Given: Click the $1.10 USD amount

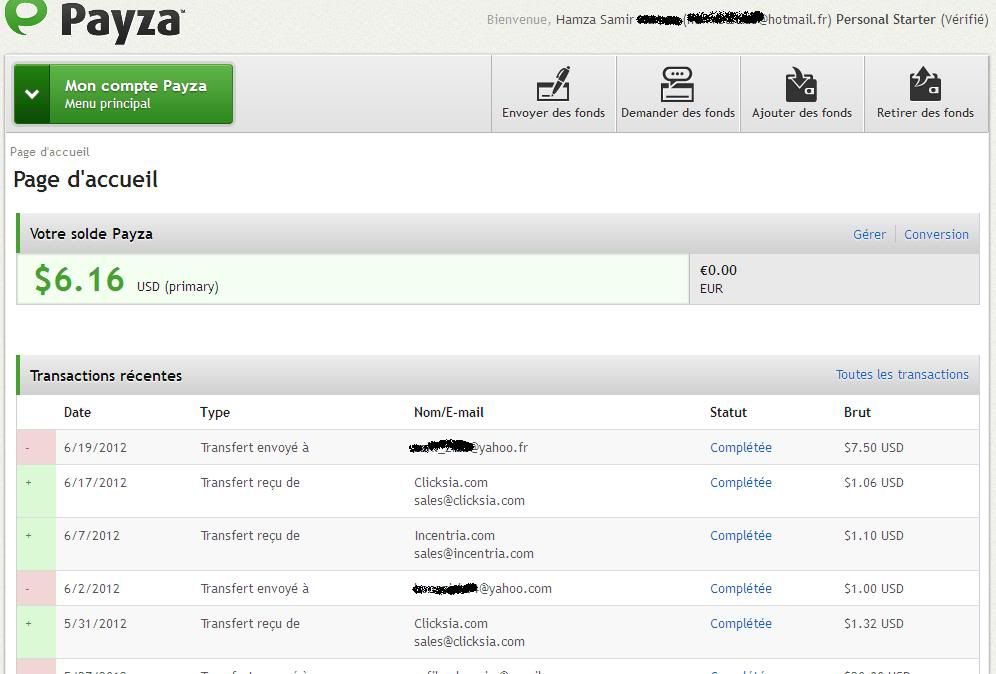Looking at the screenshot, I should (873, 536).
